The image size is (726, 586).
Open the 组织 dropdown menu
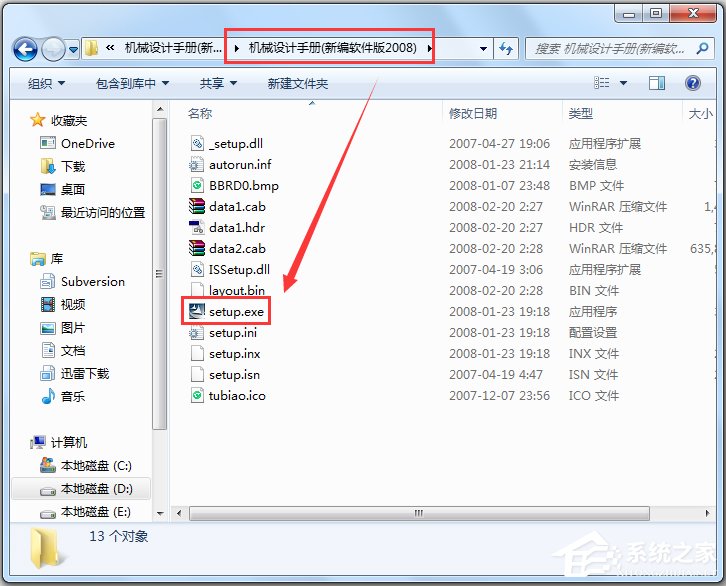[46, 84]
